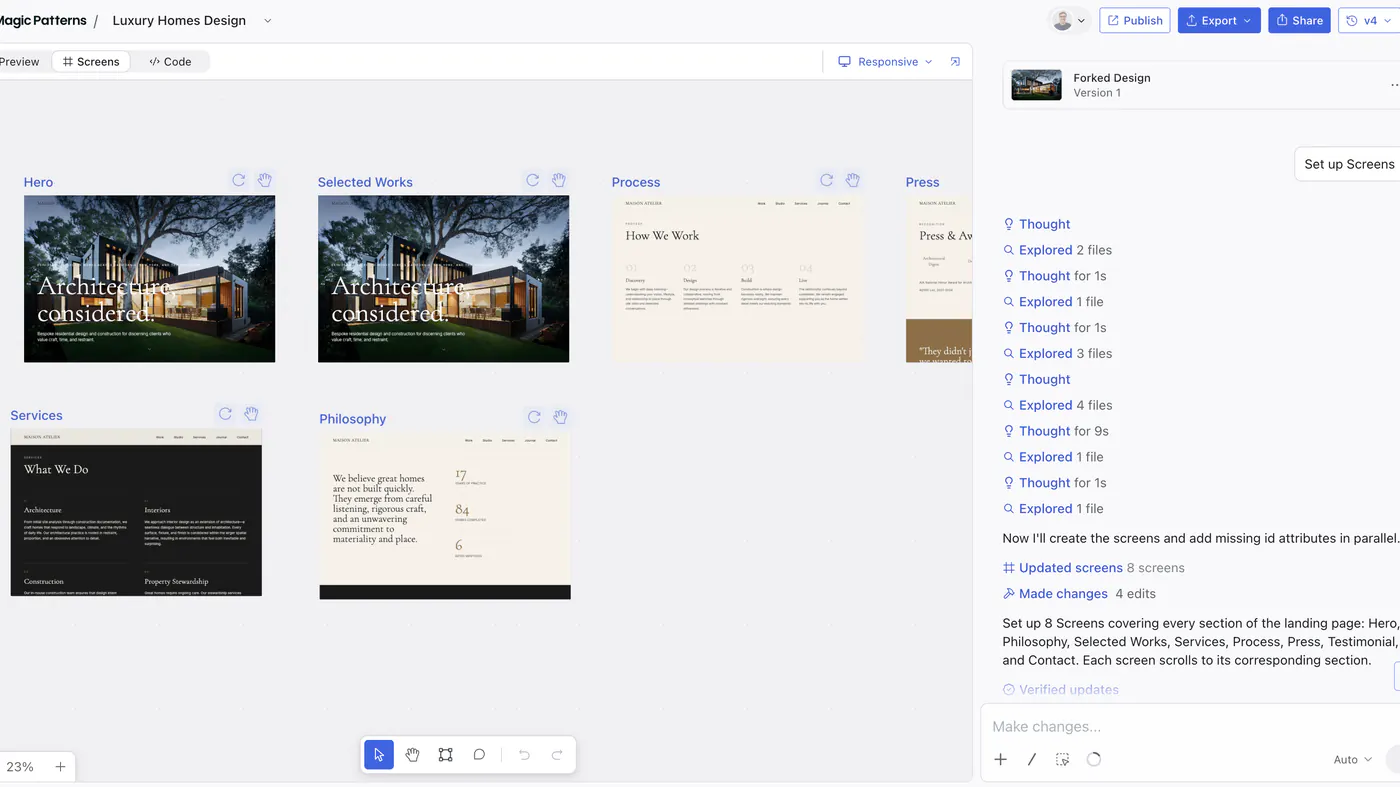Viewport: 1400px width, 787px height.
Task: Click the hand icon on Services screen
Action: coord(251,414)
